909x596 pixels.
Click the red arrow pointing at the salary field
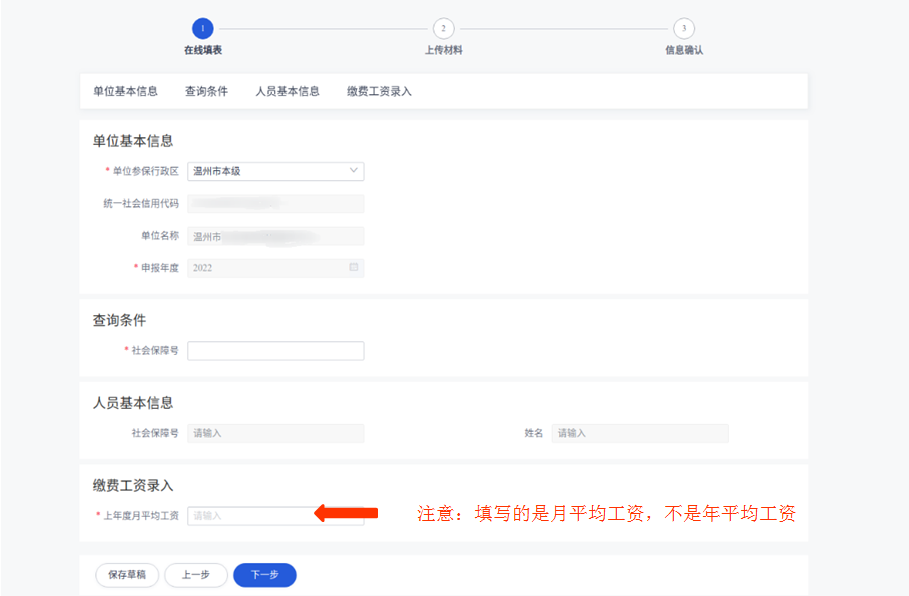click(346, 513)
